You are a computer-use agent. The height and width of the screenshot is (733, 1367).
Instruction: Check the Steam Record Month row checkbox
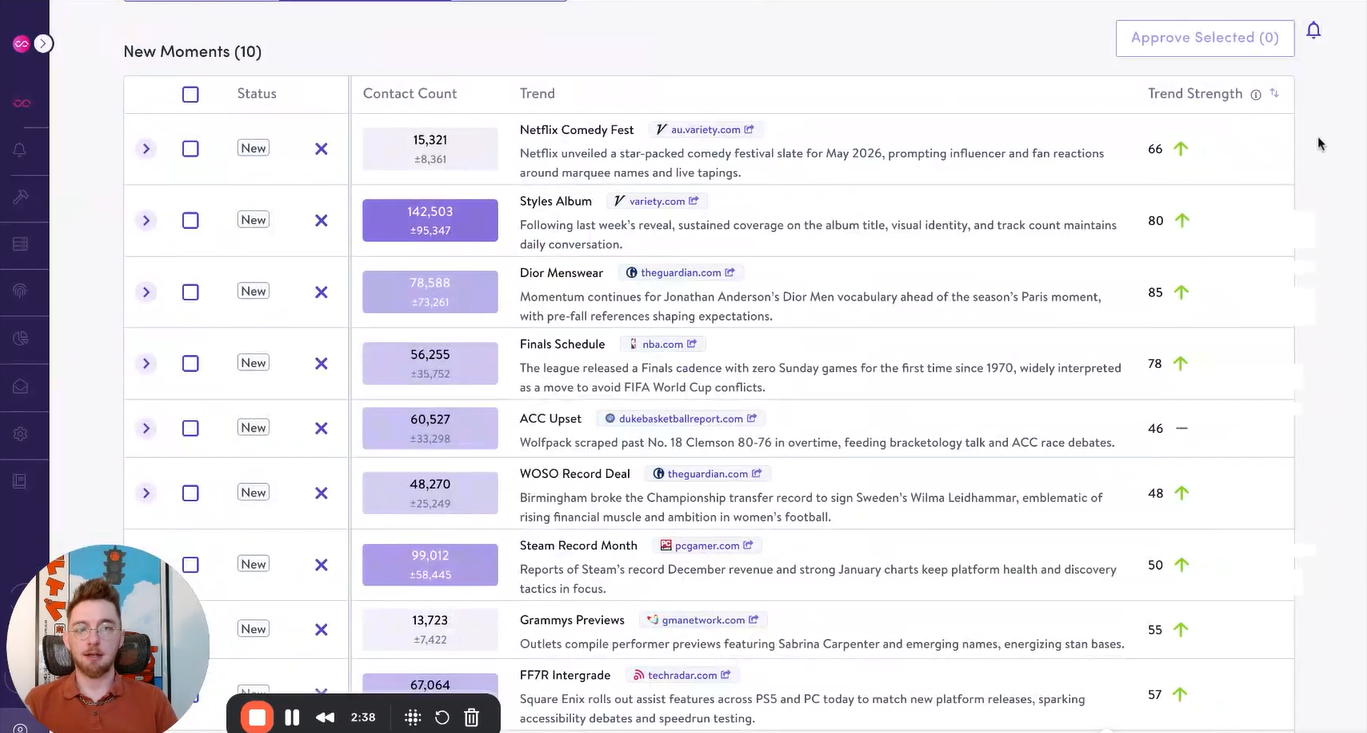point(190,565)
